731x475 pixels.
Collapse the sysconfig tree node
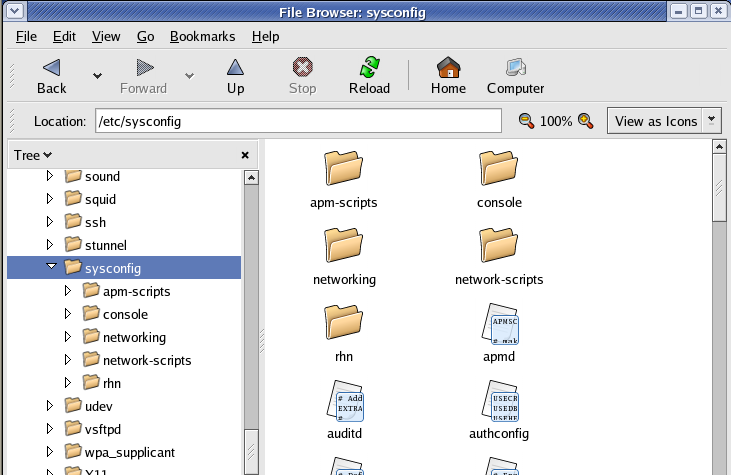51,268
